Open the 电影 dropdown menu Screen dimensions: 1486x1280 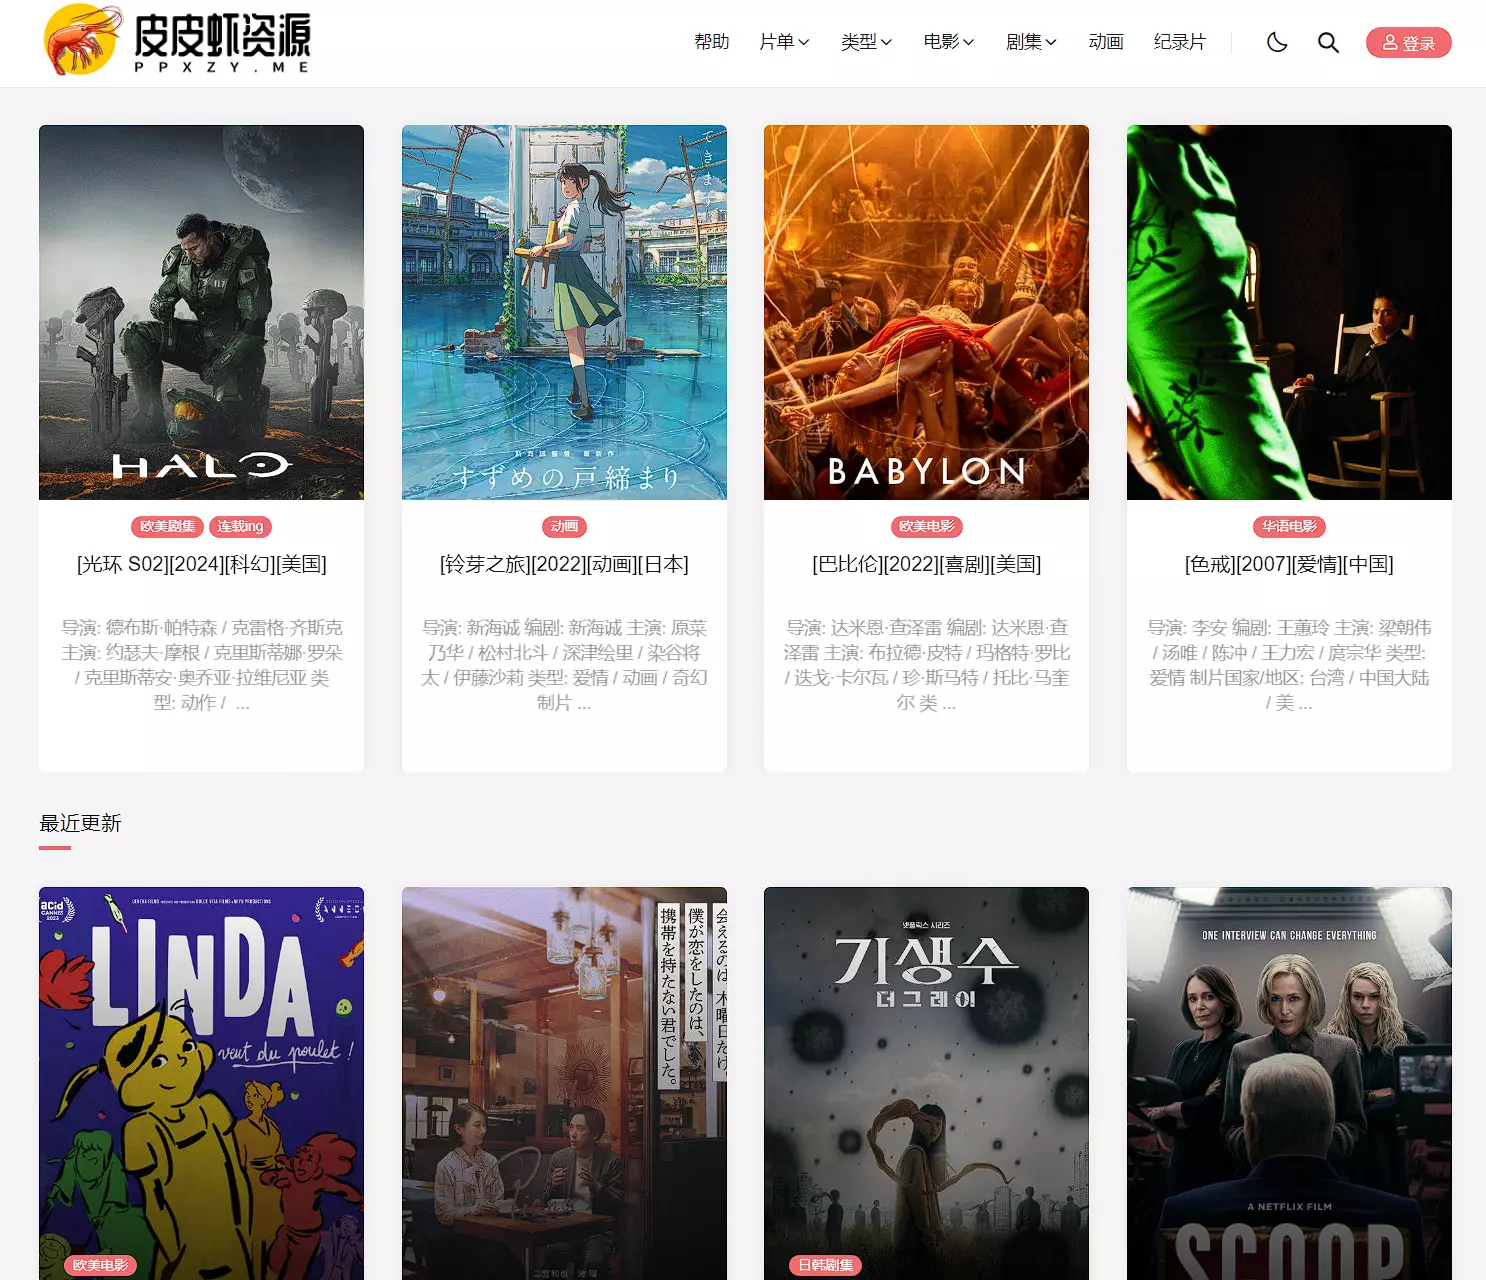coord(948,42)
